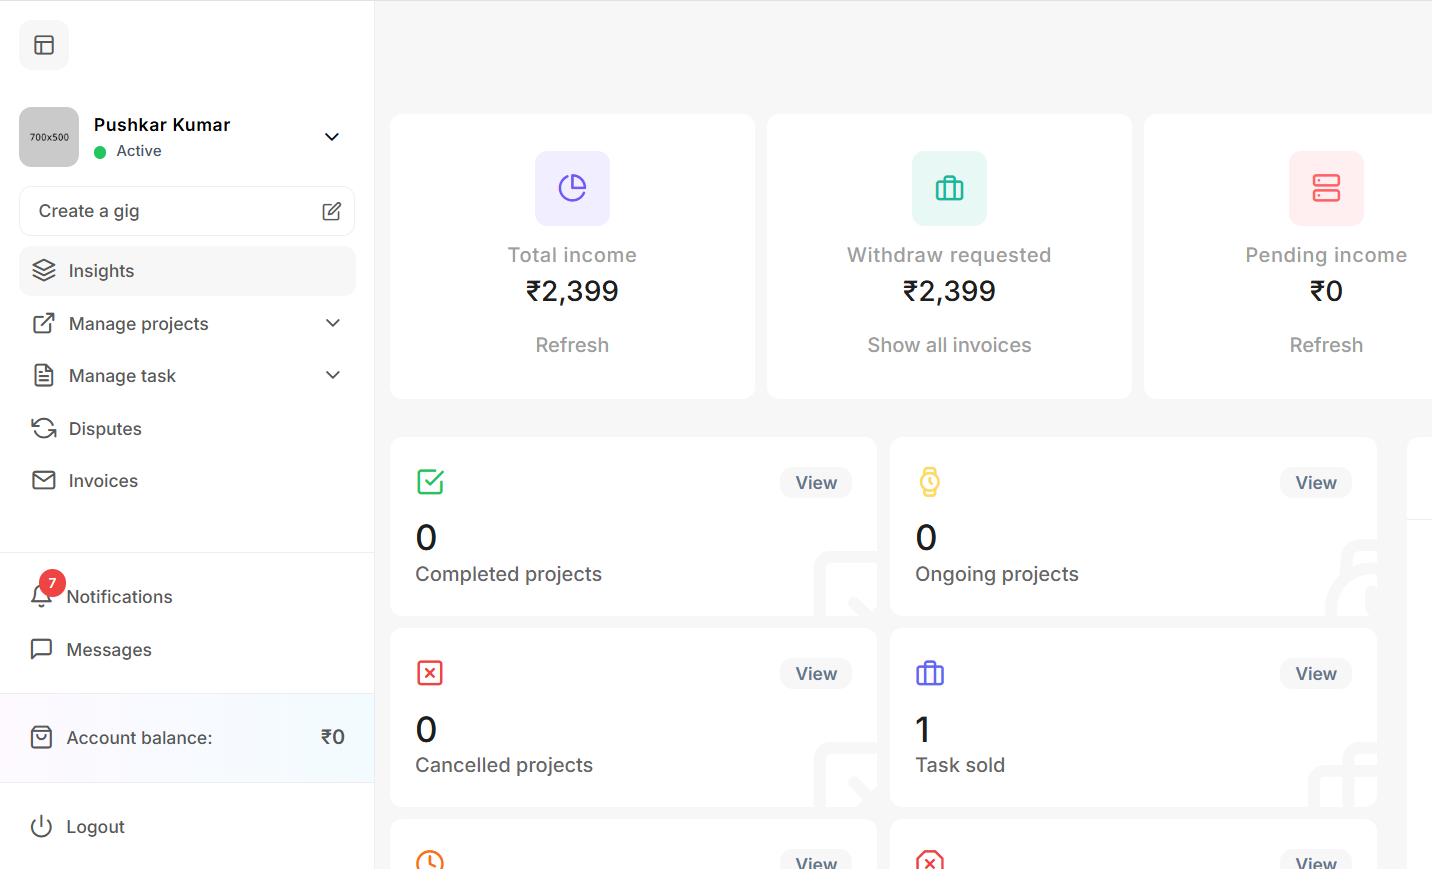Viewport: 1432px width, 869px height.
Task: Click the Cancelled projects label
Action: click(x=504, y=765)
